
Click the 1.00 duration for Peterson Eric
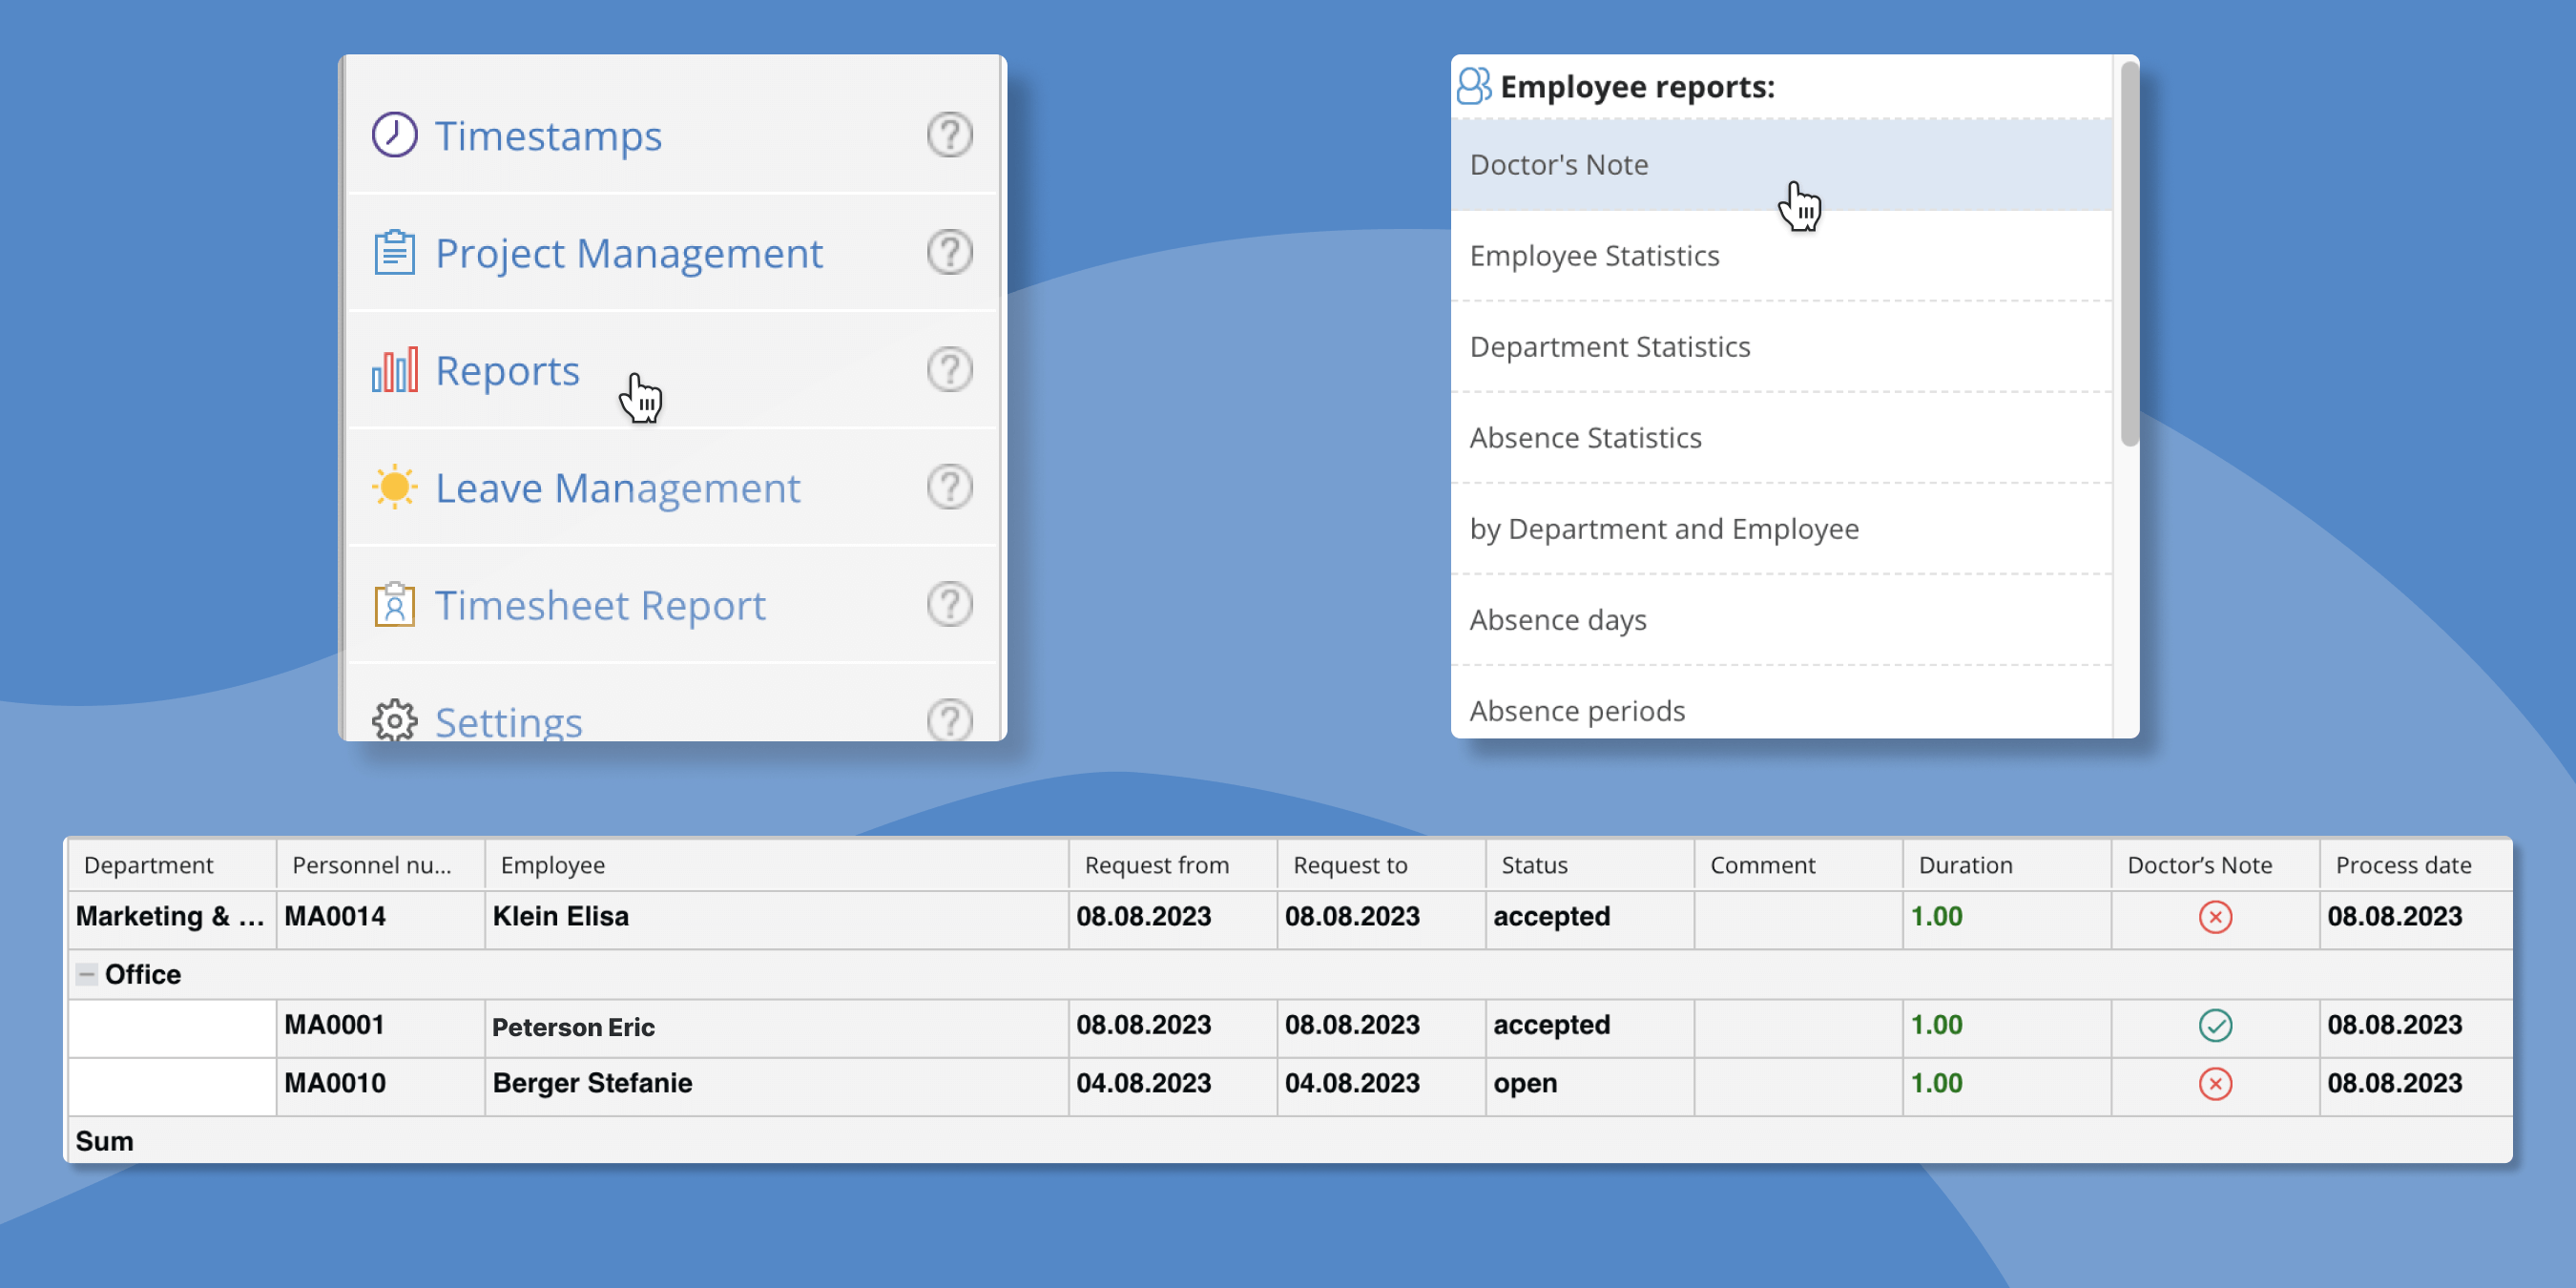pyautogui.click(x=2007, y=1026)
